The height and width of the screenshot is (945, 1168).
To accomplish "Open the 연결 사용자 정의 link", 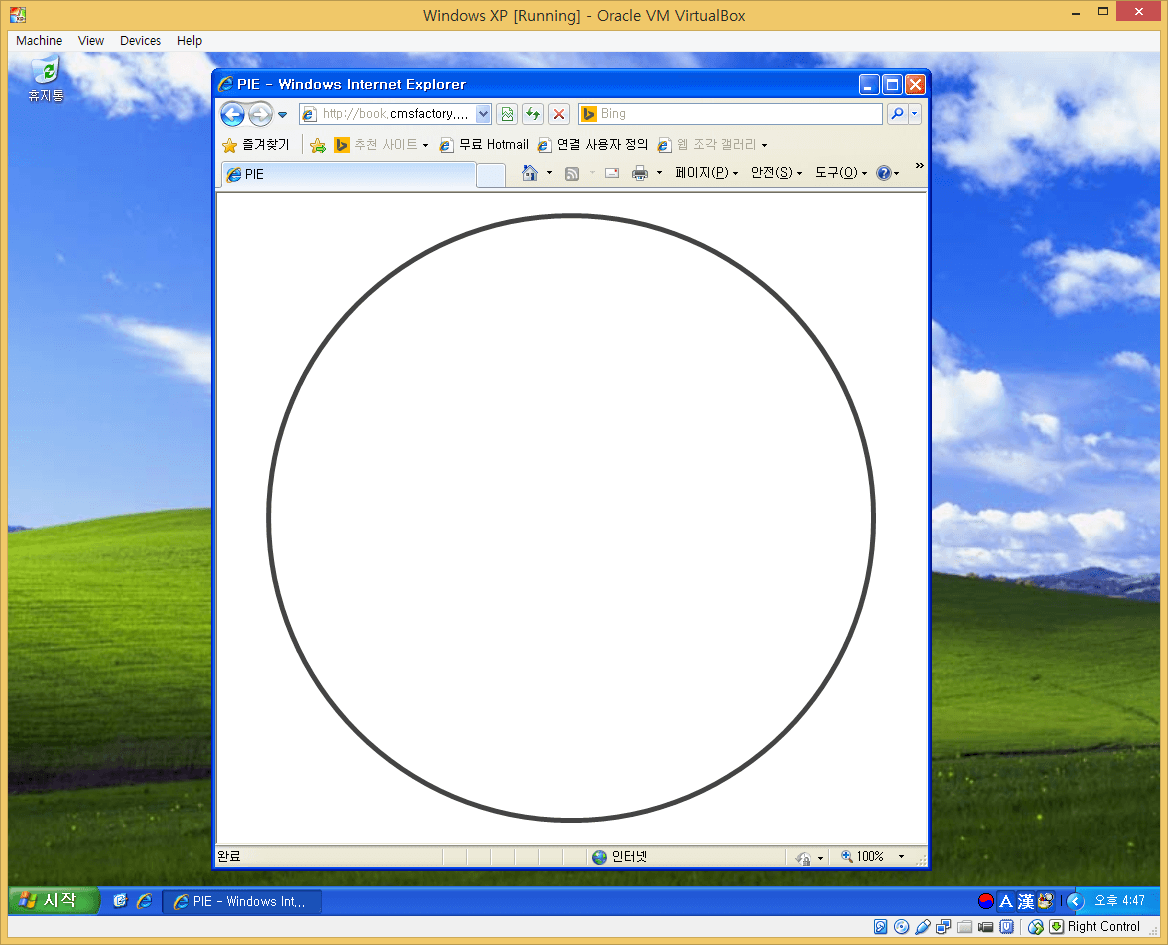I will [x=593, y=144].
